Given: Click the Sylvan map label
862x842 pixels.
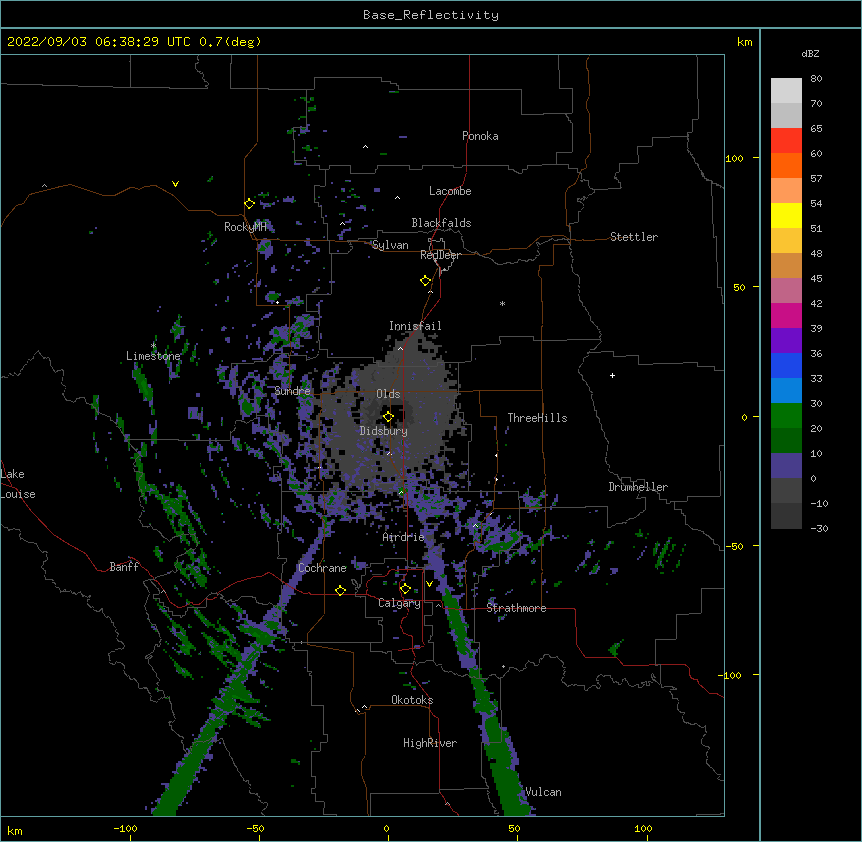Looking at the screenshot, I should point(390,245).
